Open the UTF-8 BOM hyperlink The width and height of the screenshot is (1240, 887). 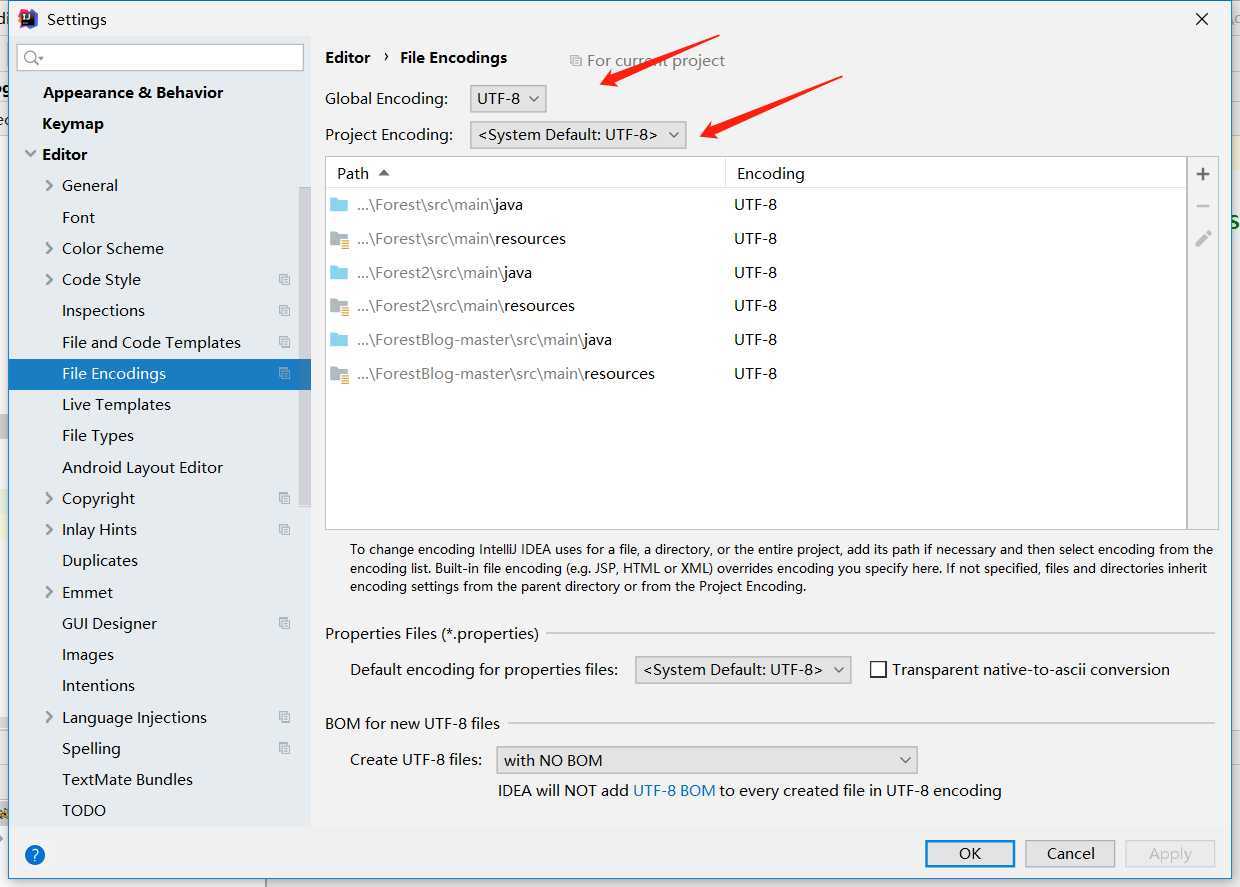(x=674, y=790)
